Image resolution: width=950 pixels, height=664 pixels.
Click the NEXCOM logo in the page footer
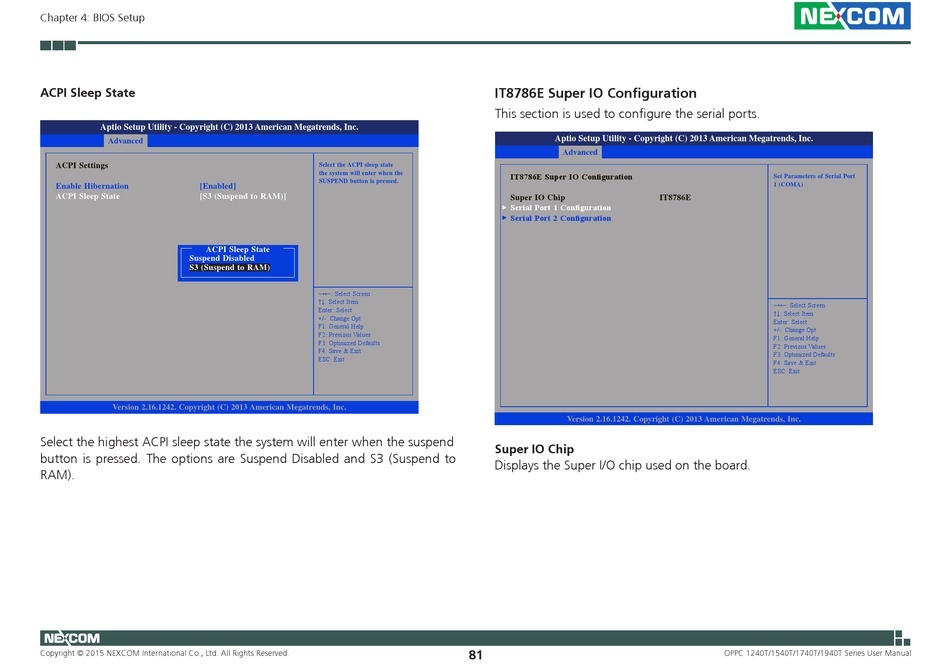[x=71, y=638]
